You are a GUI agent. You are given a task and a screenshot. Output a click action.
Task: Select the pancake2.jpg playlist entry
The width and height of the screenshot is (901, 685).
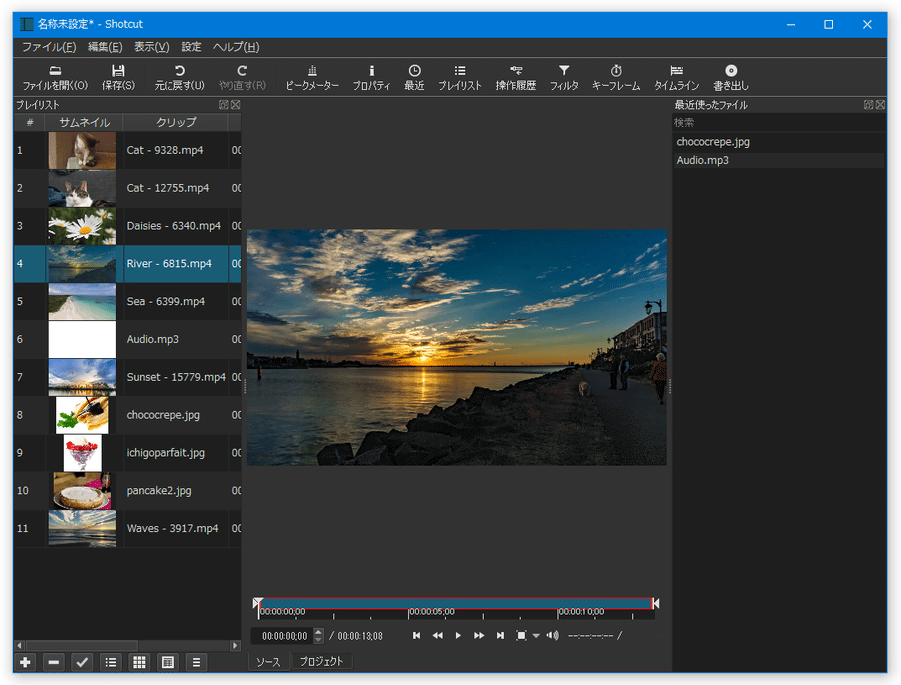pos(128,491)
